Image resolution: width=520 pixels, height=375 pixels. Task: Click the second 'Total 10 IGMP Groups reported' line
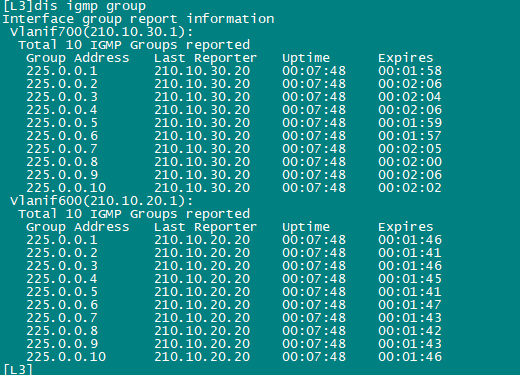tap(134, 214)
